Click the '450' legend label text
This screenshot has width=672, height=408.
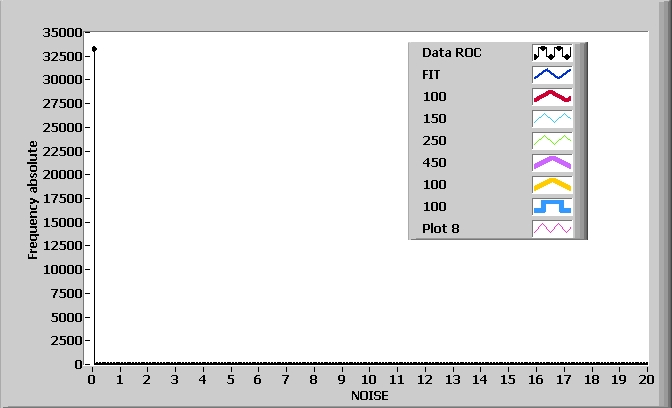434,163
